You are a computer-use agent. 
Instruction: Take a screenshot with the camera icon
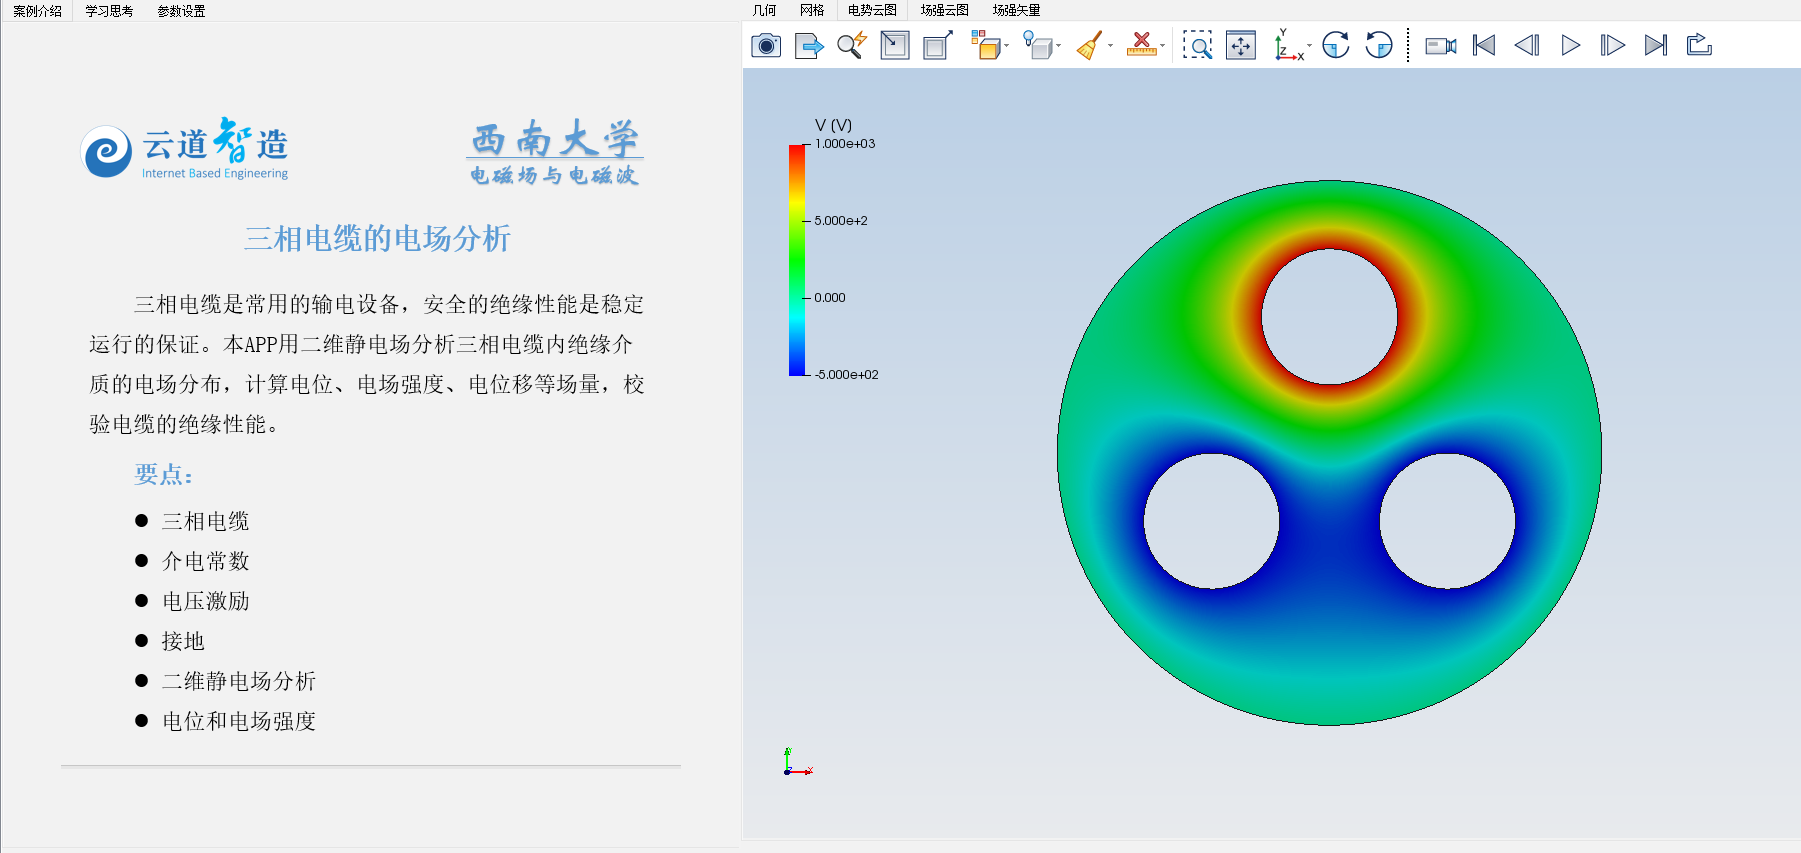[x=766, y=45]
